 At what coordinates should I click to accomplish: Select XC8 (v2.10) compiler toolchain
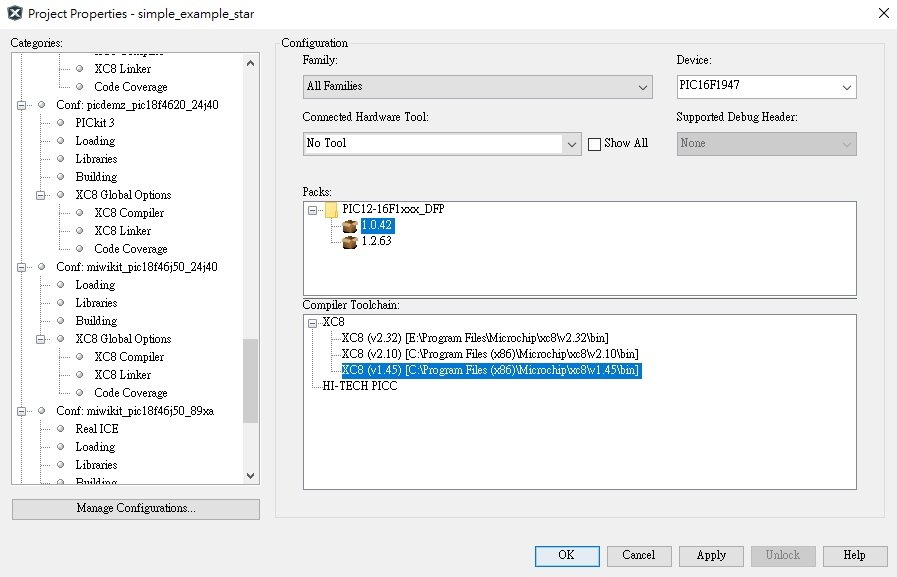[490, 354]
